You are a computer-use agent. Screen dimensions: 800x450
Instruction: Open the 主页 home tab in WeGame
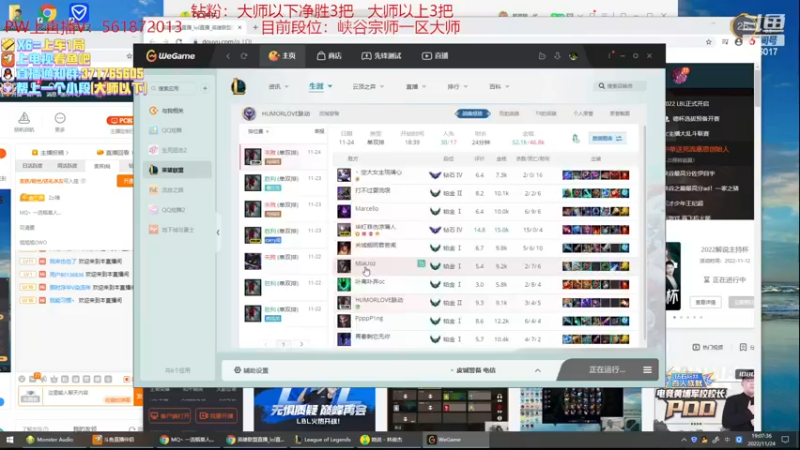tap(282, 56)
